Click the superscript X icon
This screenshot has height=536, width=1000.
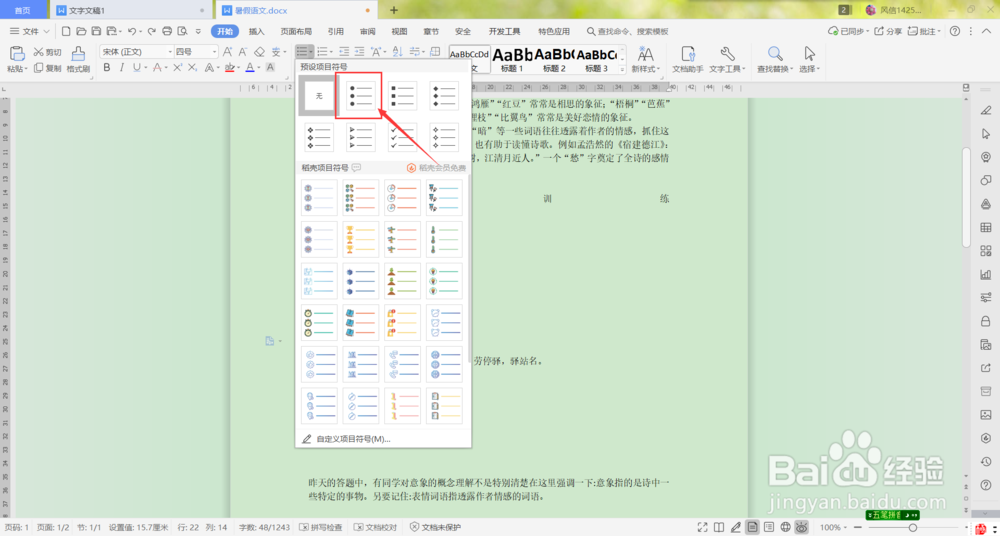[177, 67]
